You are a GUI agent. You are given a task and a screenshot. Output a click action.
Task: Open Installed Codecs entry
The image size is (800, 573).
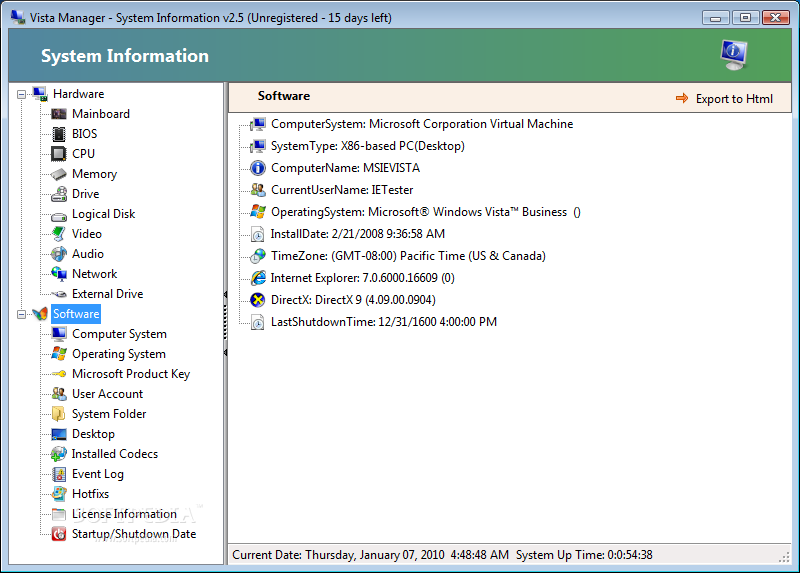[115, 454]
